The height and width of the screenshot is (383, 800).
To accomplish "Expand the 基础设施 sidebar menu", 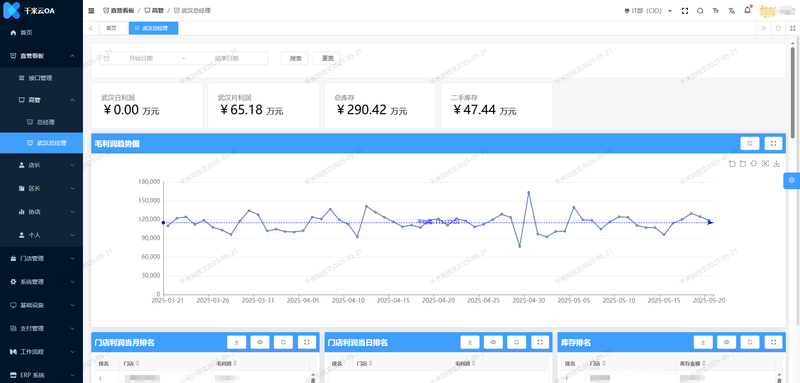I will coord(41,305).
